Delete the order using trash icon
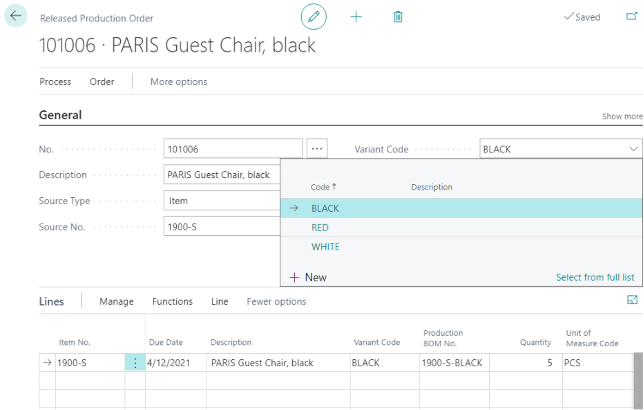644x410 pixels. 398,17
